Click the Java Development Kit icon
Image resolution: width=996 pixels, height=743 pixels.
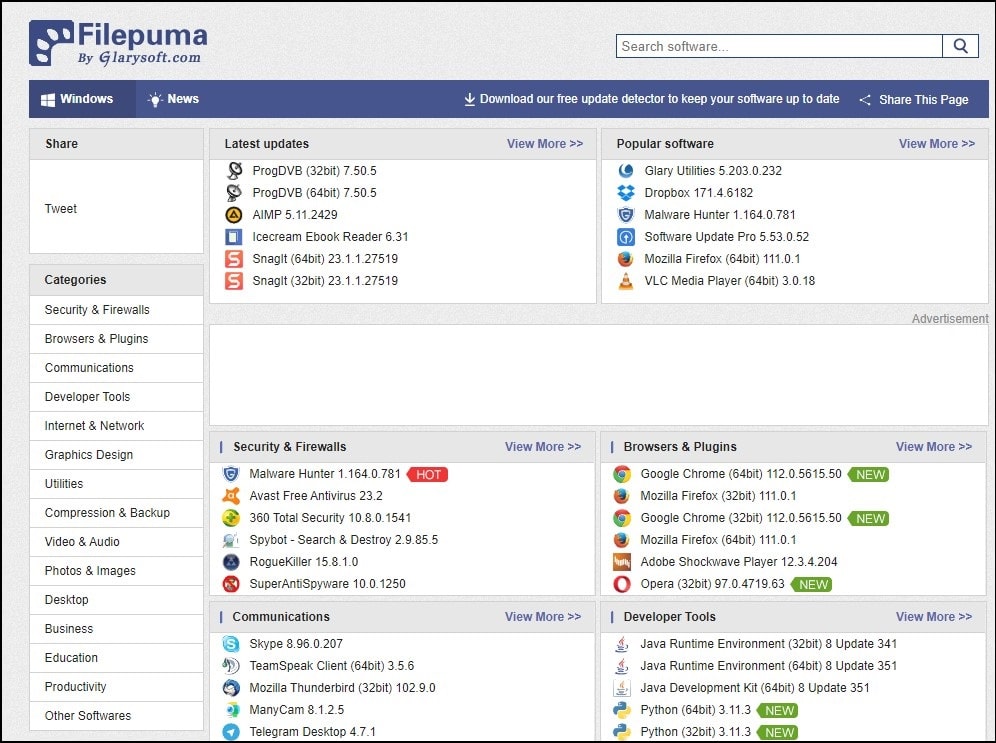(622, 688)
